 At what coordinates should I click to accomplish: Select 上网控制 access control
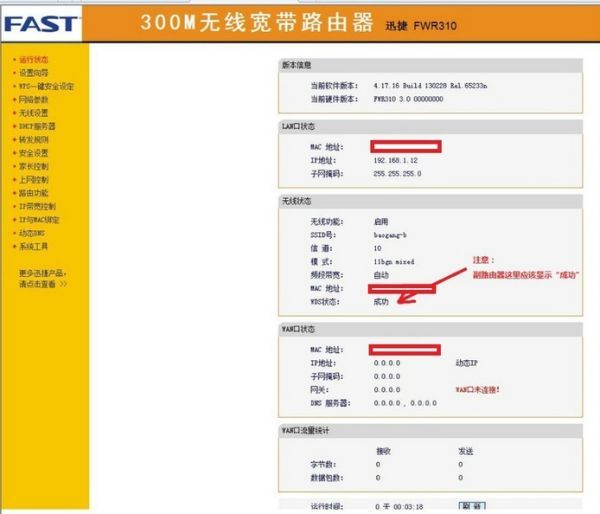[x=34, y=180]
